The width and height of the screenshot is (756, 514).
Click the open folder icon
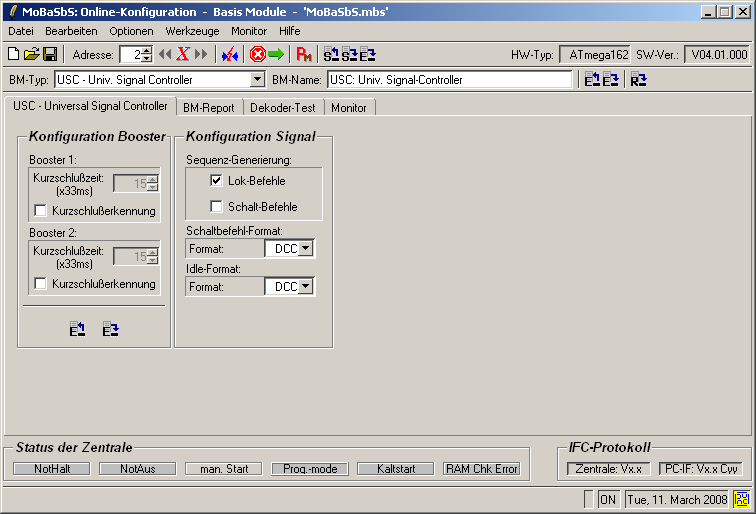click(x=31, y=55)
